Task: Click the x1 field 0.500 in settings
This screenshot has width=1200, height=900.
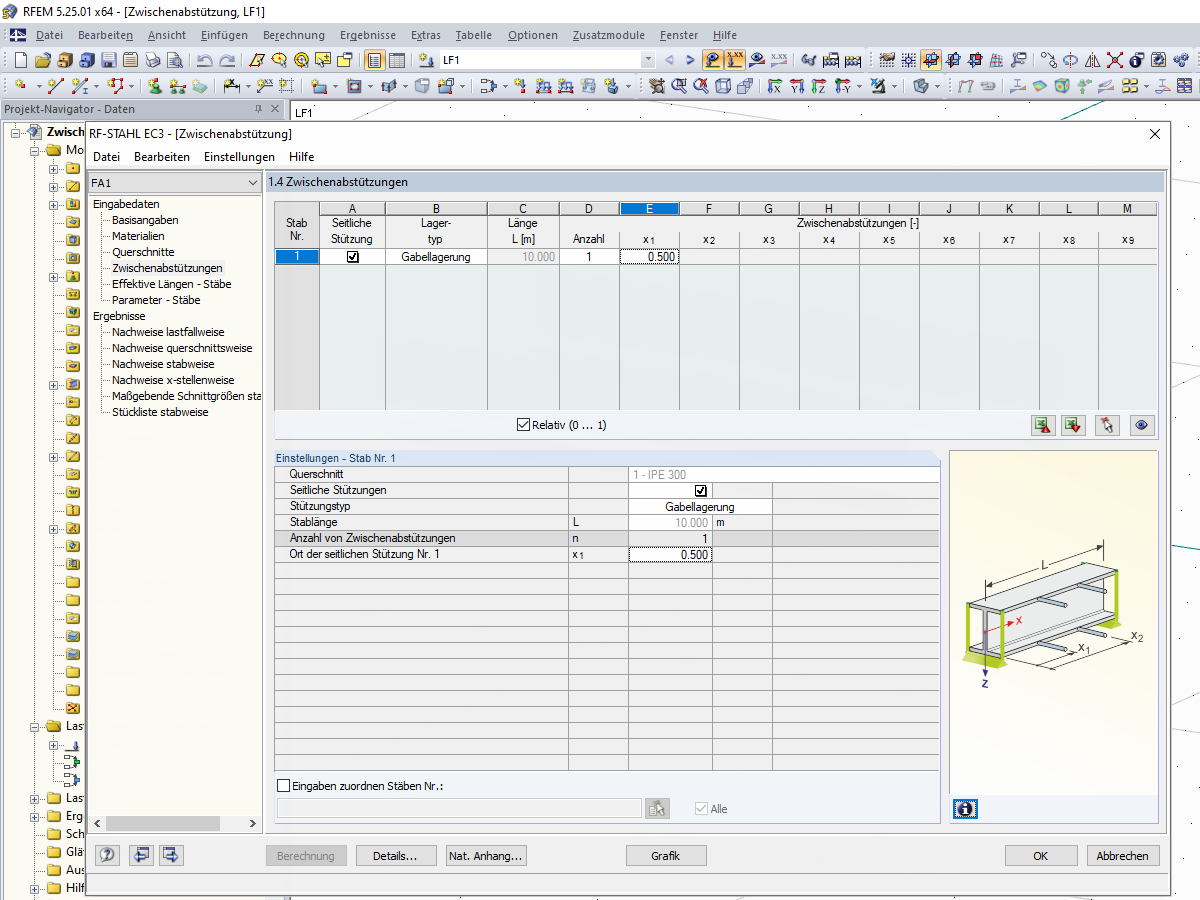Action: pyautogui.click(x=671, y=554)
